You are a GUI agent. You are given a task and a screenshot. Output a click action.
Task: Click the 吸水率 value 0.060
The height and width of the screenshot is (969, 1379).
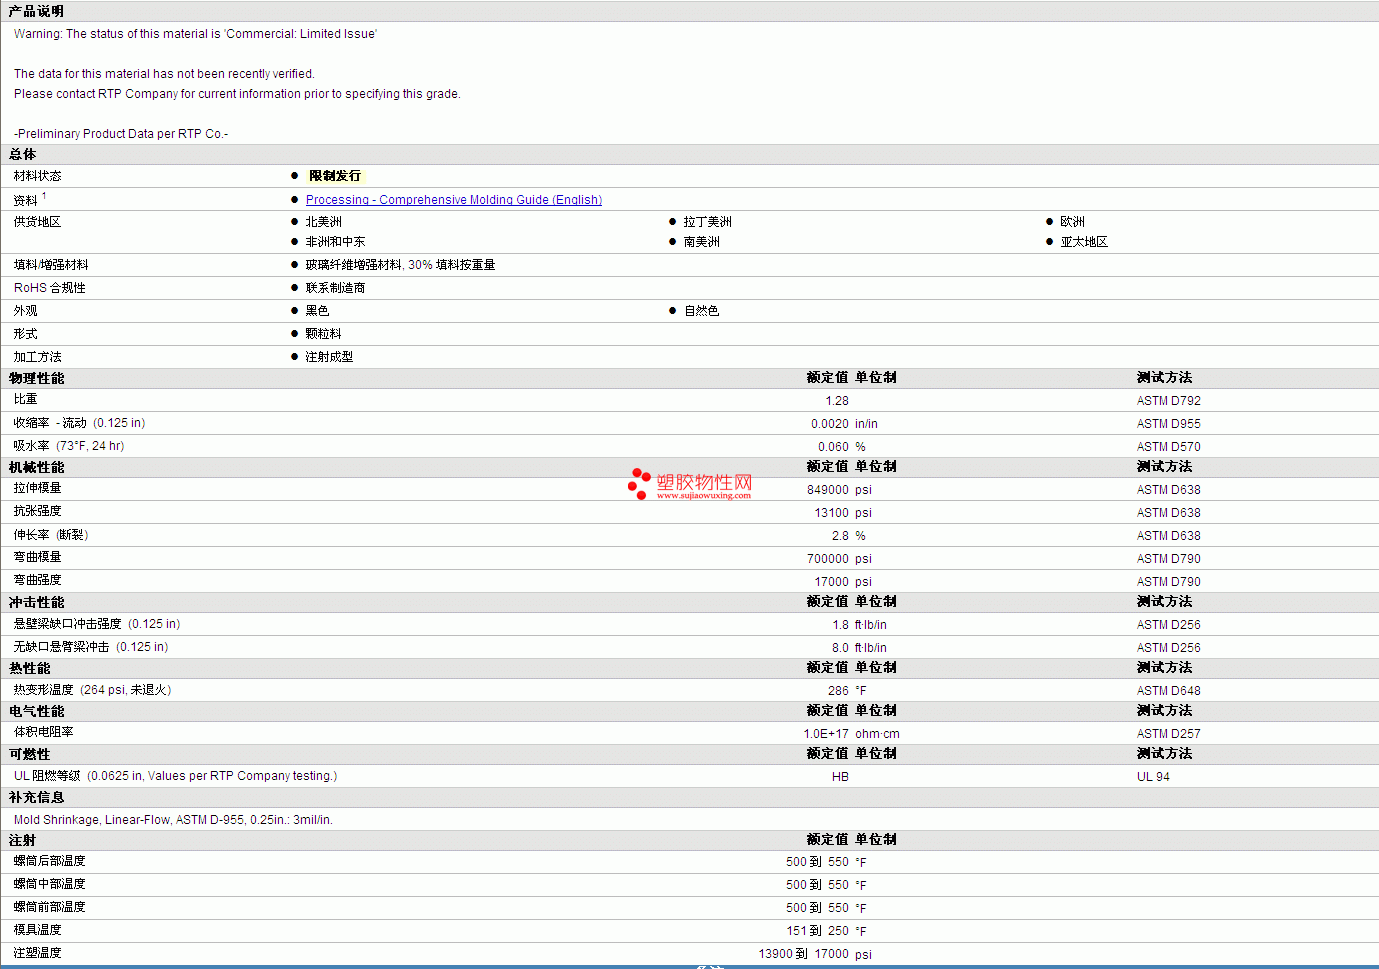tap(833, 447)
